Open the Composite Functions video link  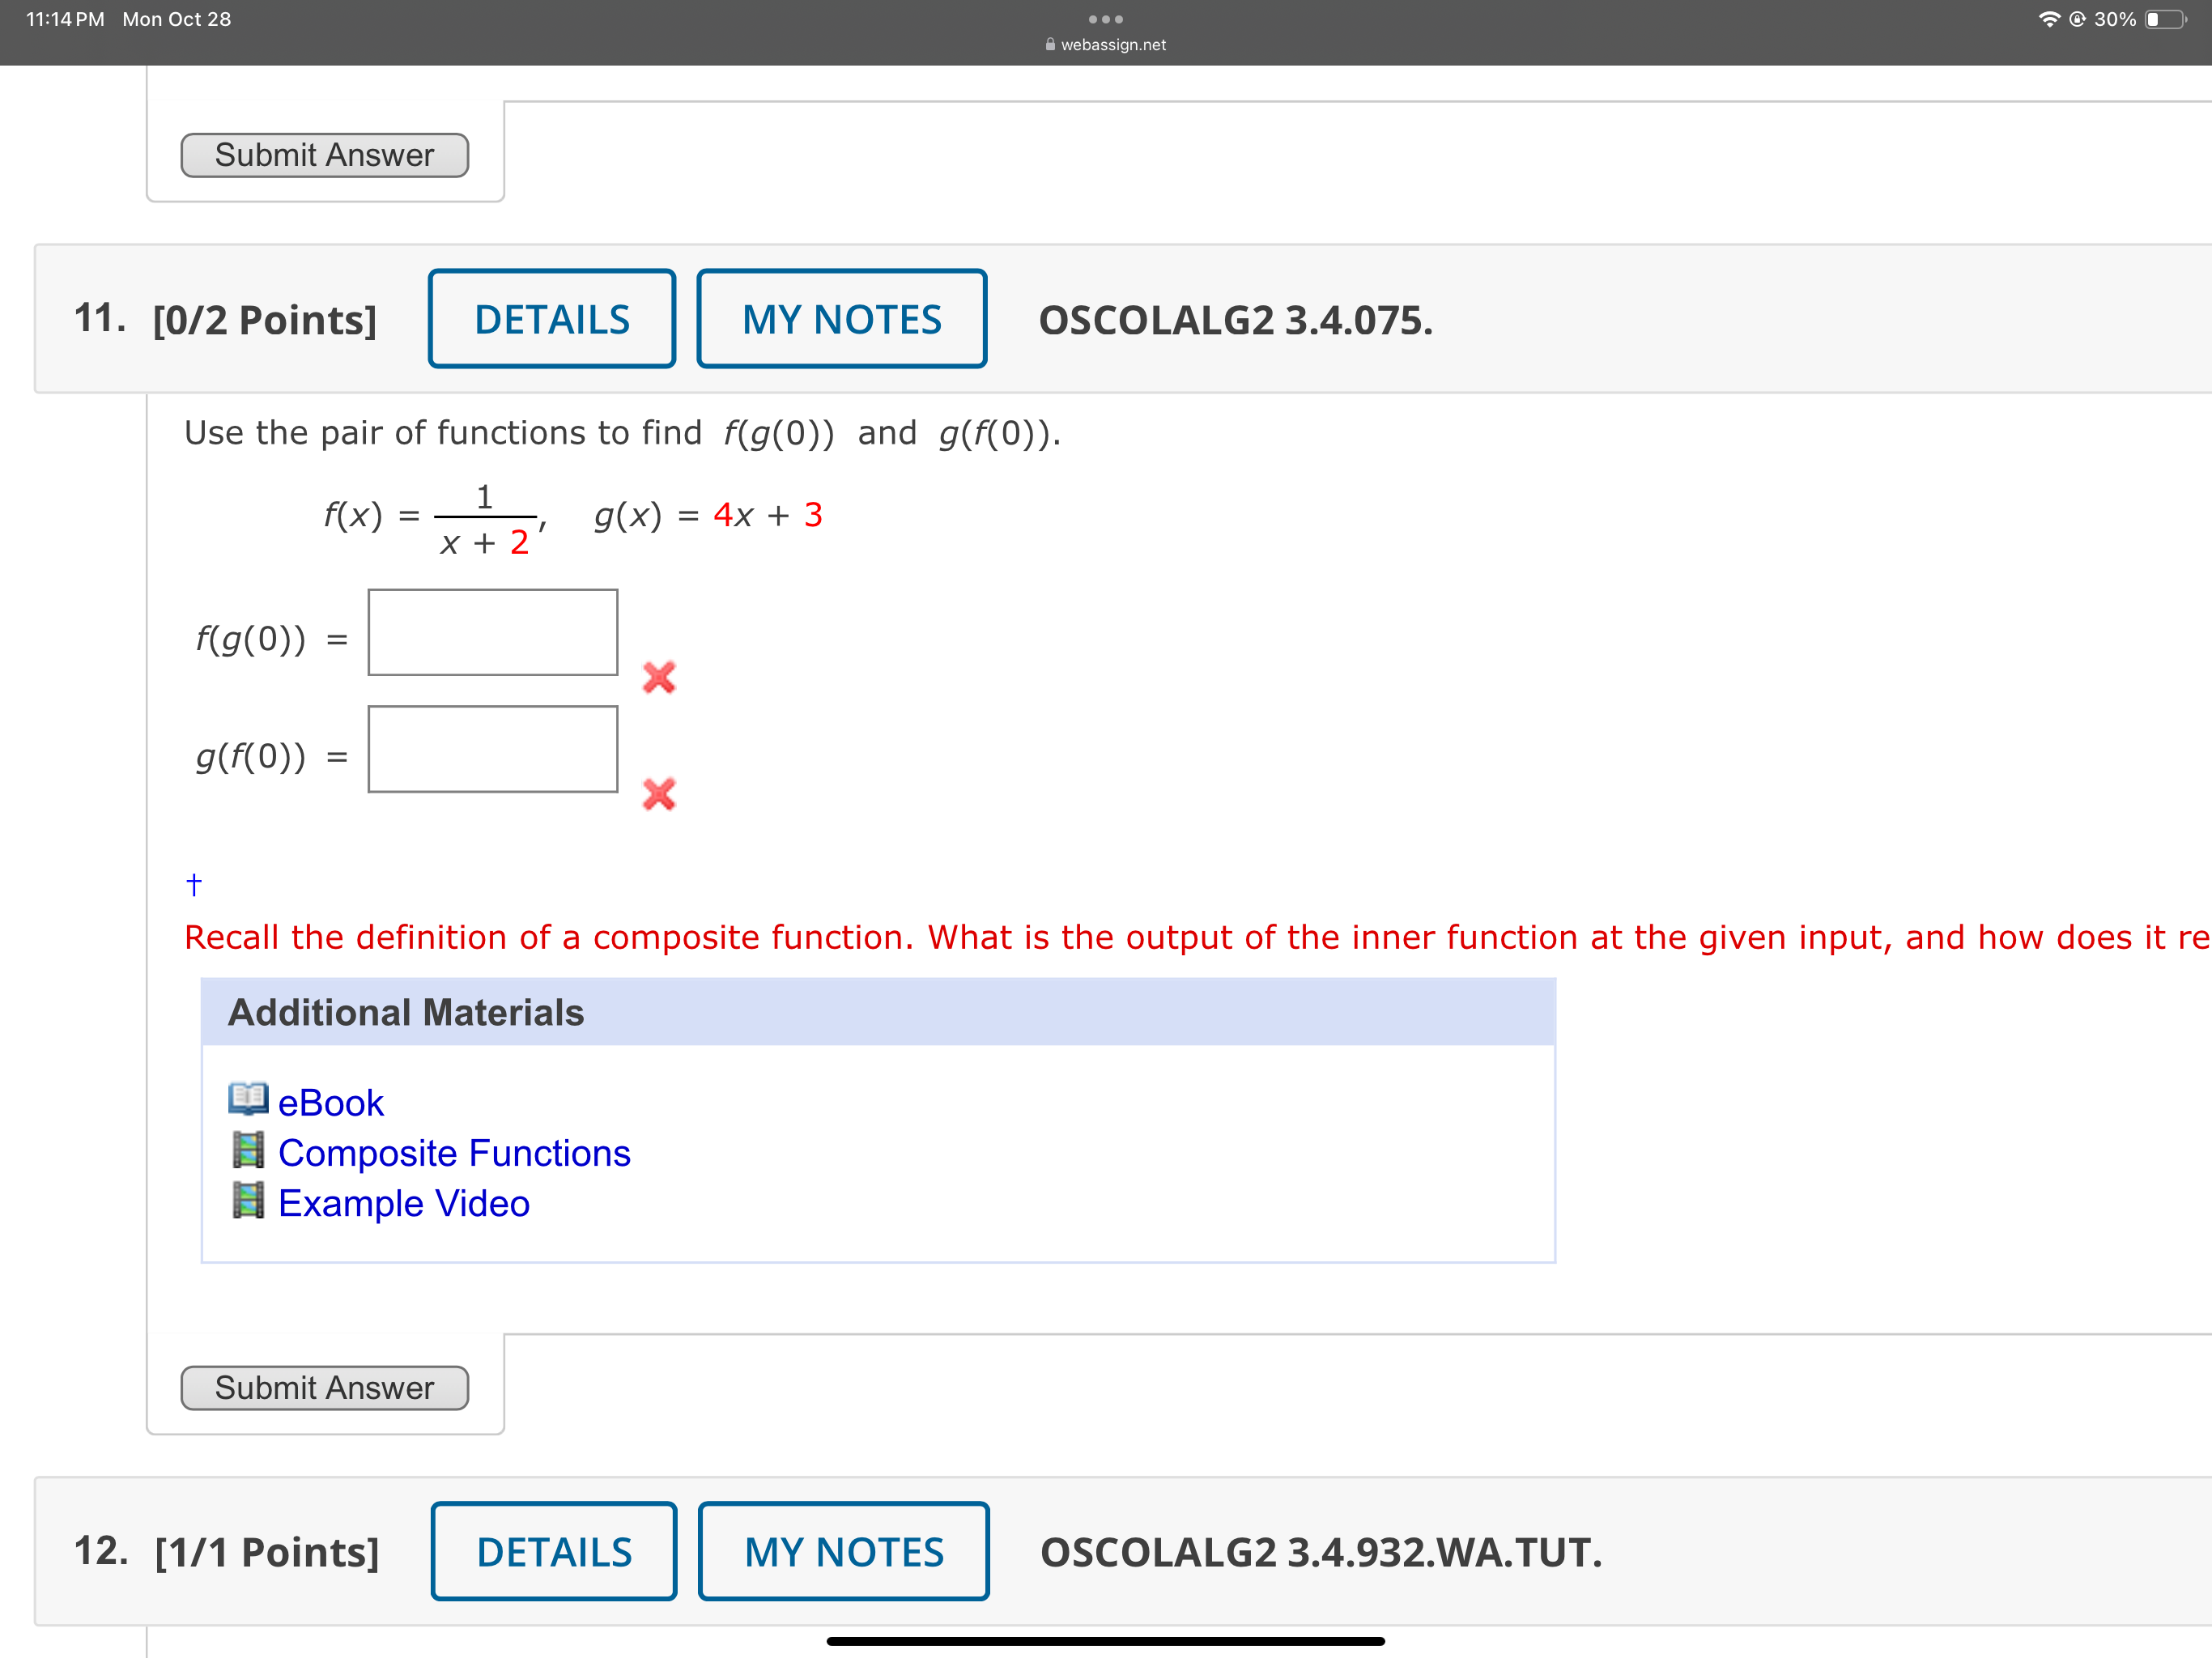(x=454, y=1153)
